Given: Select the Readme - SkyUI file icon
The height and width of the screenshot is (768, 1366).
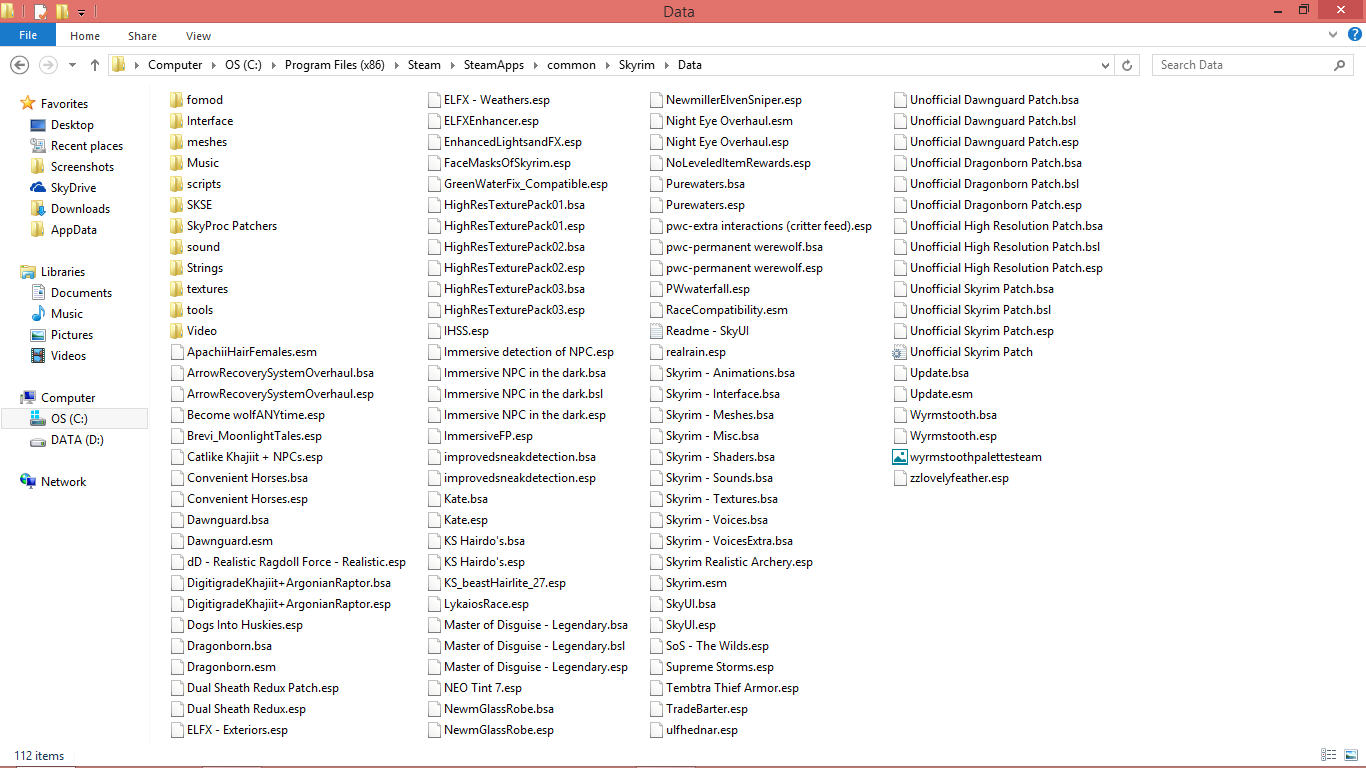Looking at the screenshot, I should (656, 331).
